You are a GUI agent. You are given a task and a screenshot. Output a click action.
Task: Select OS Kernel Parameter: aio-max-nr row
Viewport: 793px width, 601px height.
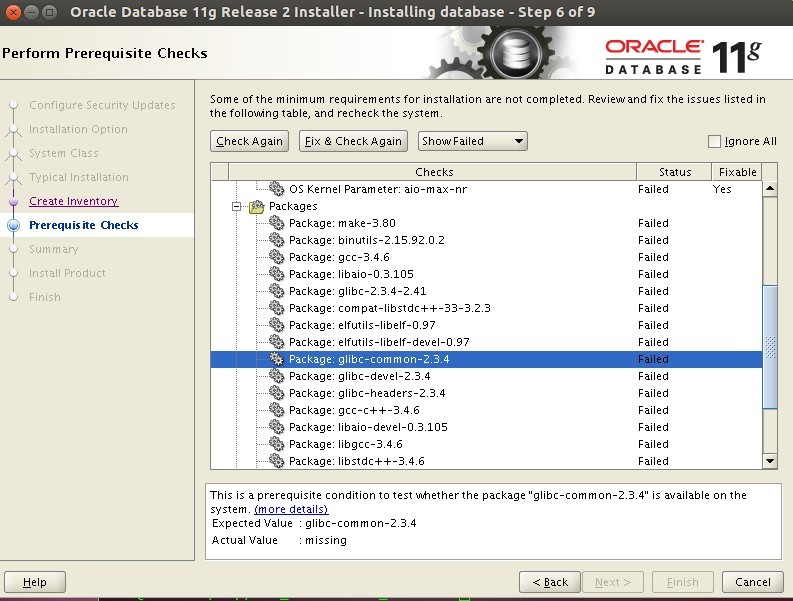(x=486, y=189)
